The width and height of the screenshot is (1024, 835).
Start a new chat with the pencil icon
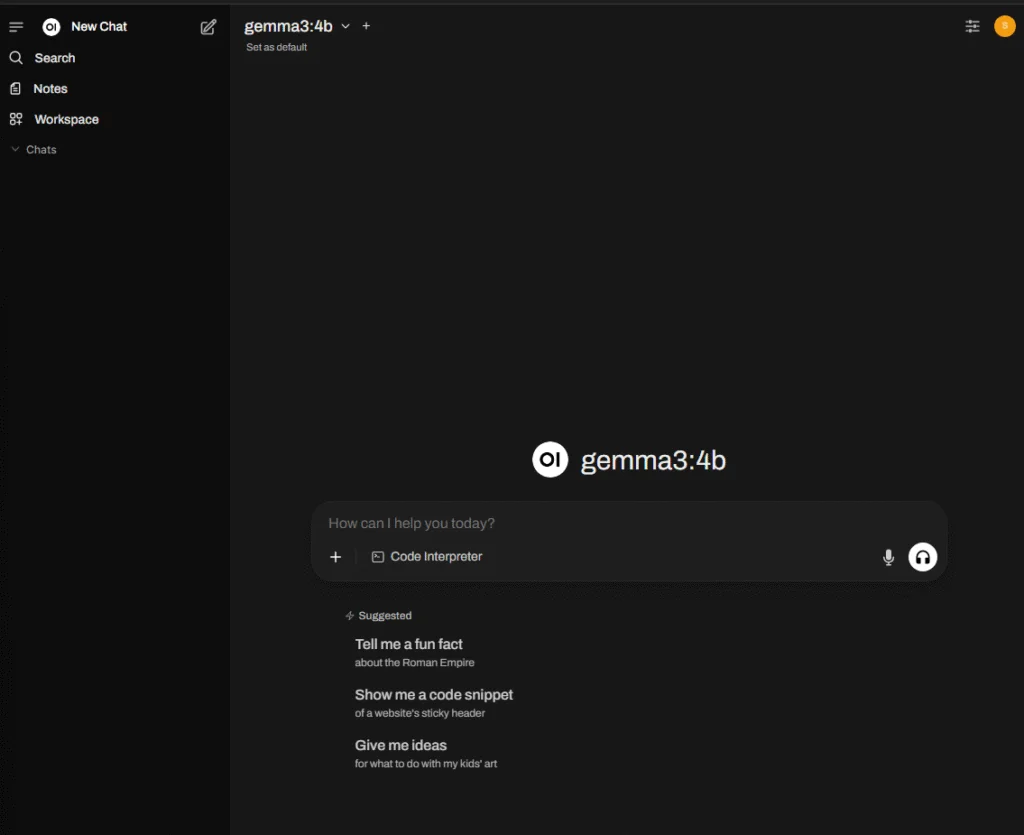tap(208, 27)
